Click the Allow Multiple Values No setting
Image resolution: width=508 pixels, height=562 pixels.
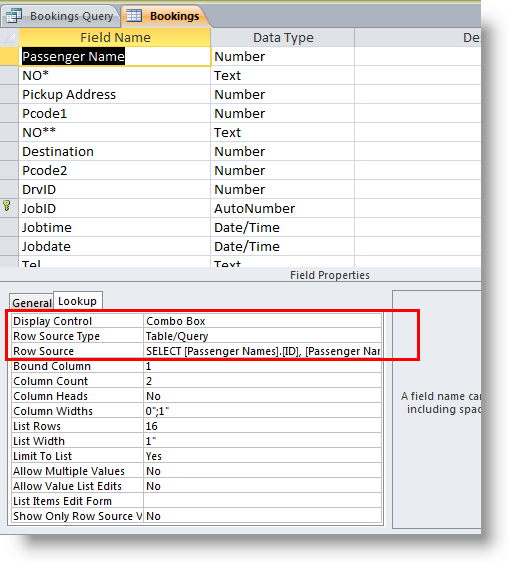(x=262, y=471)
